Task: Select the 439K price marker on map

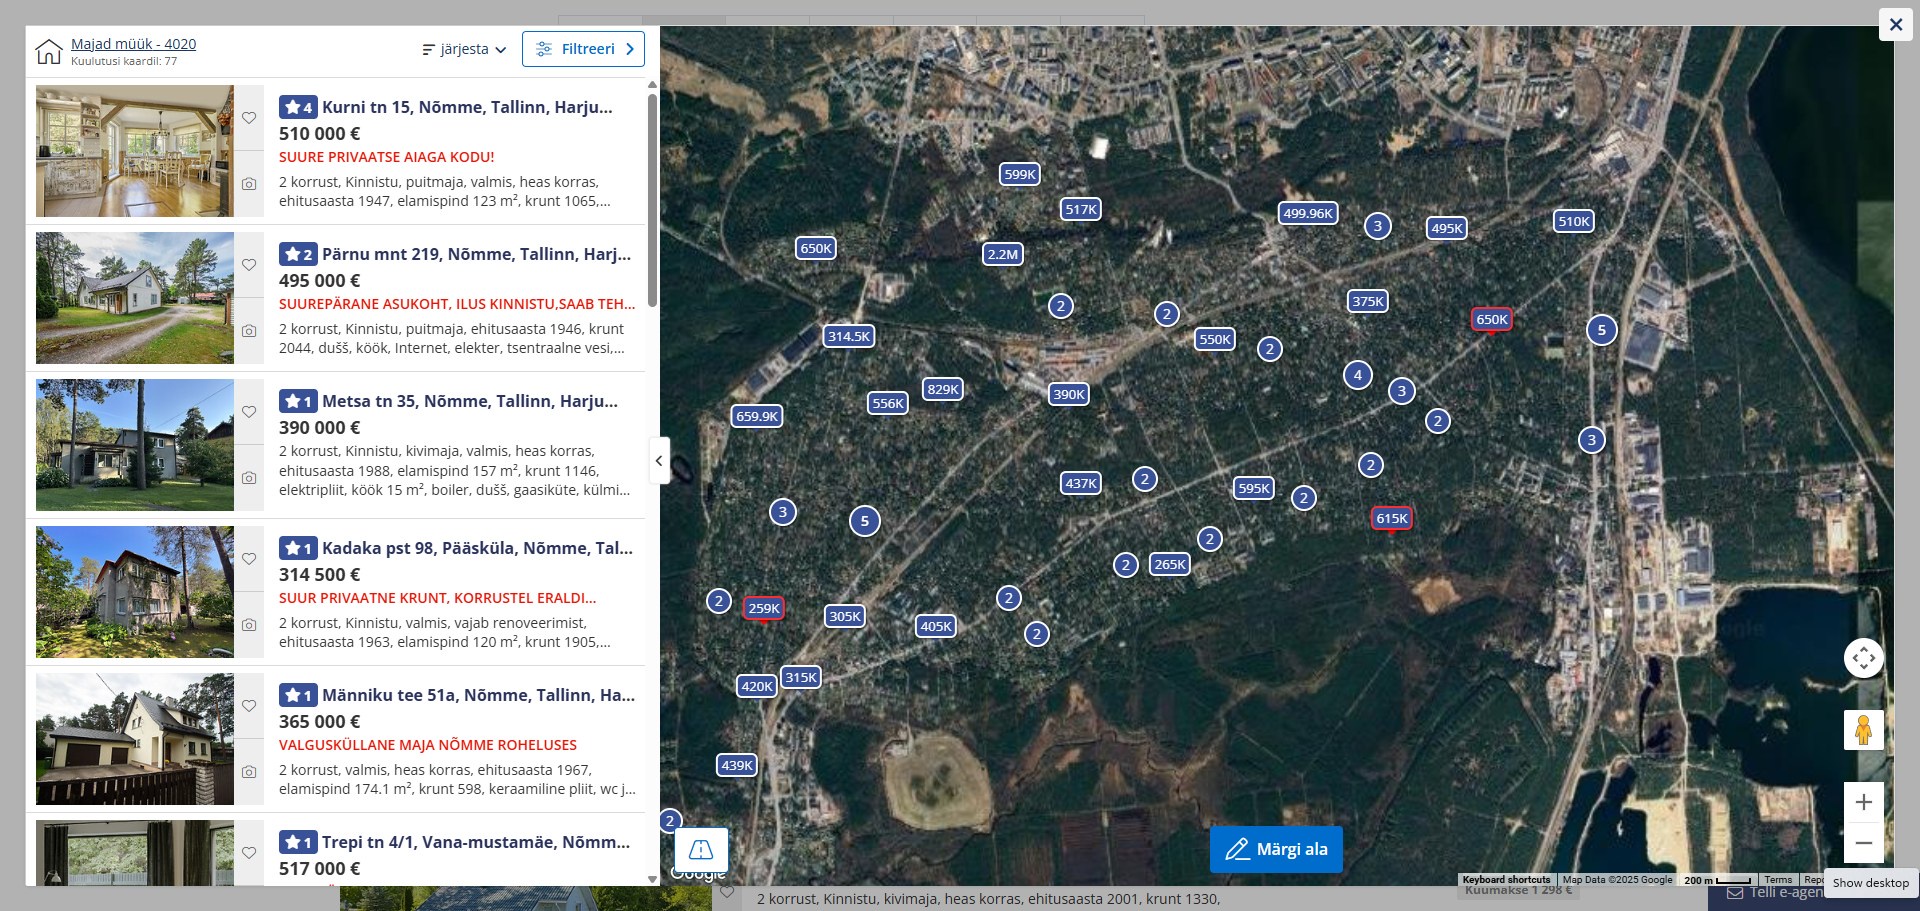Action: pos(737,765)
